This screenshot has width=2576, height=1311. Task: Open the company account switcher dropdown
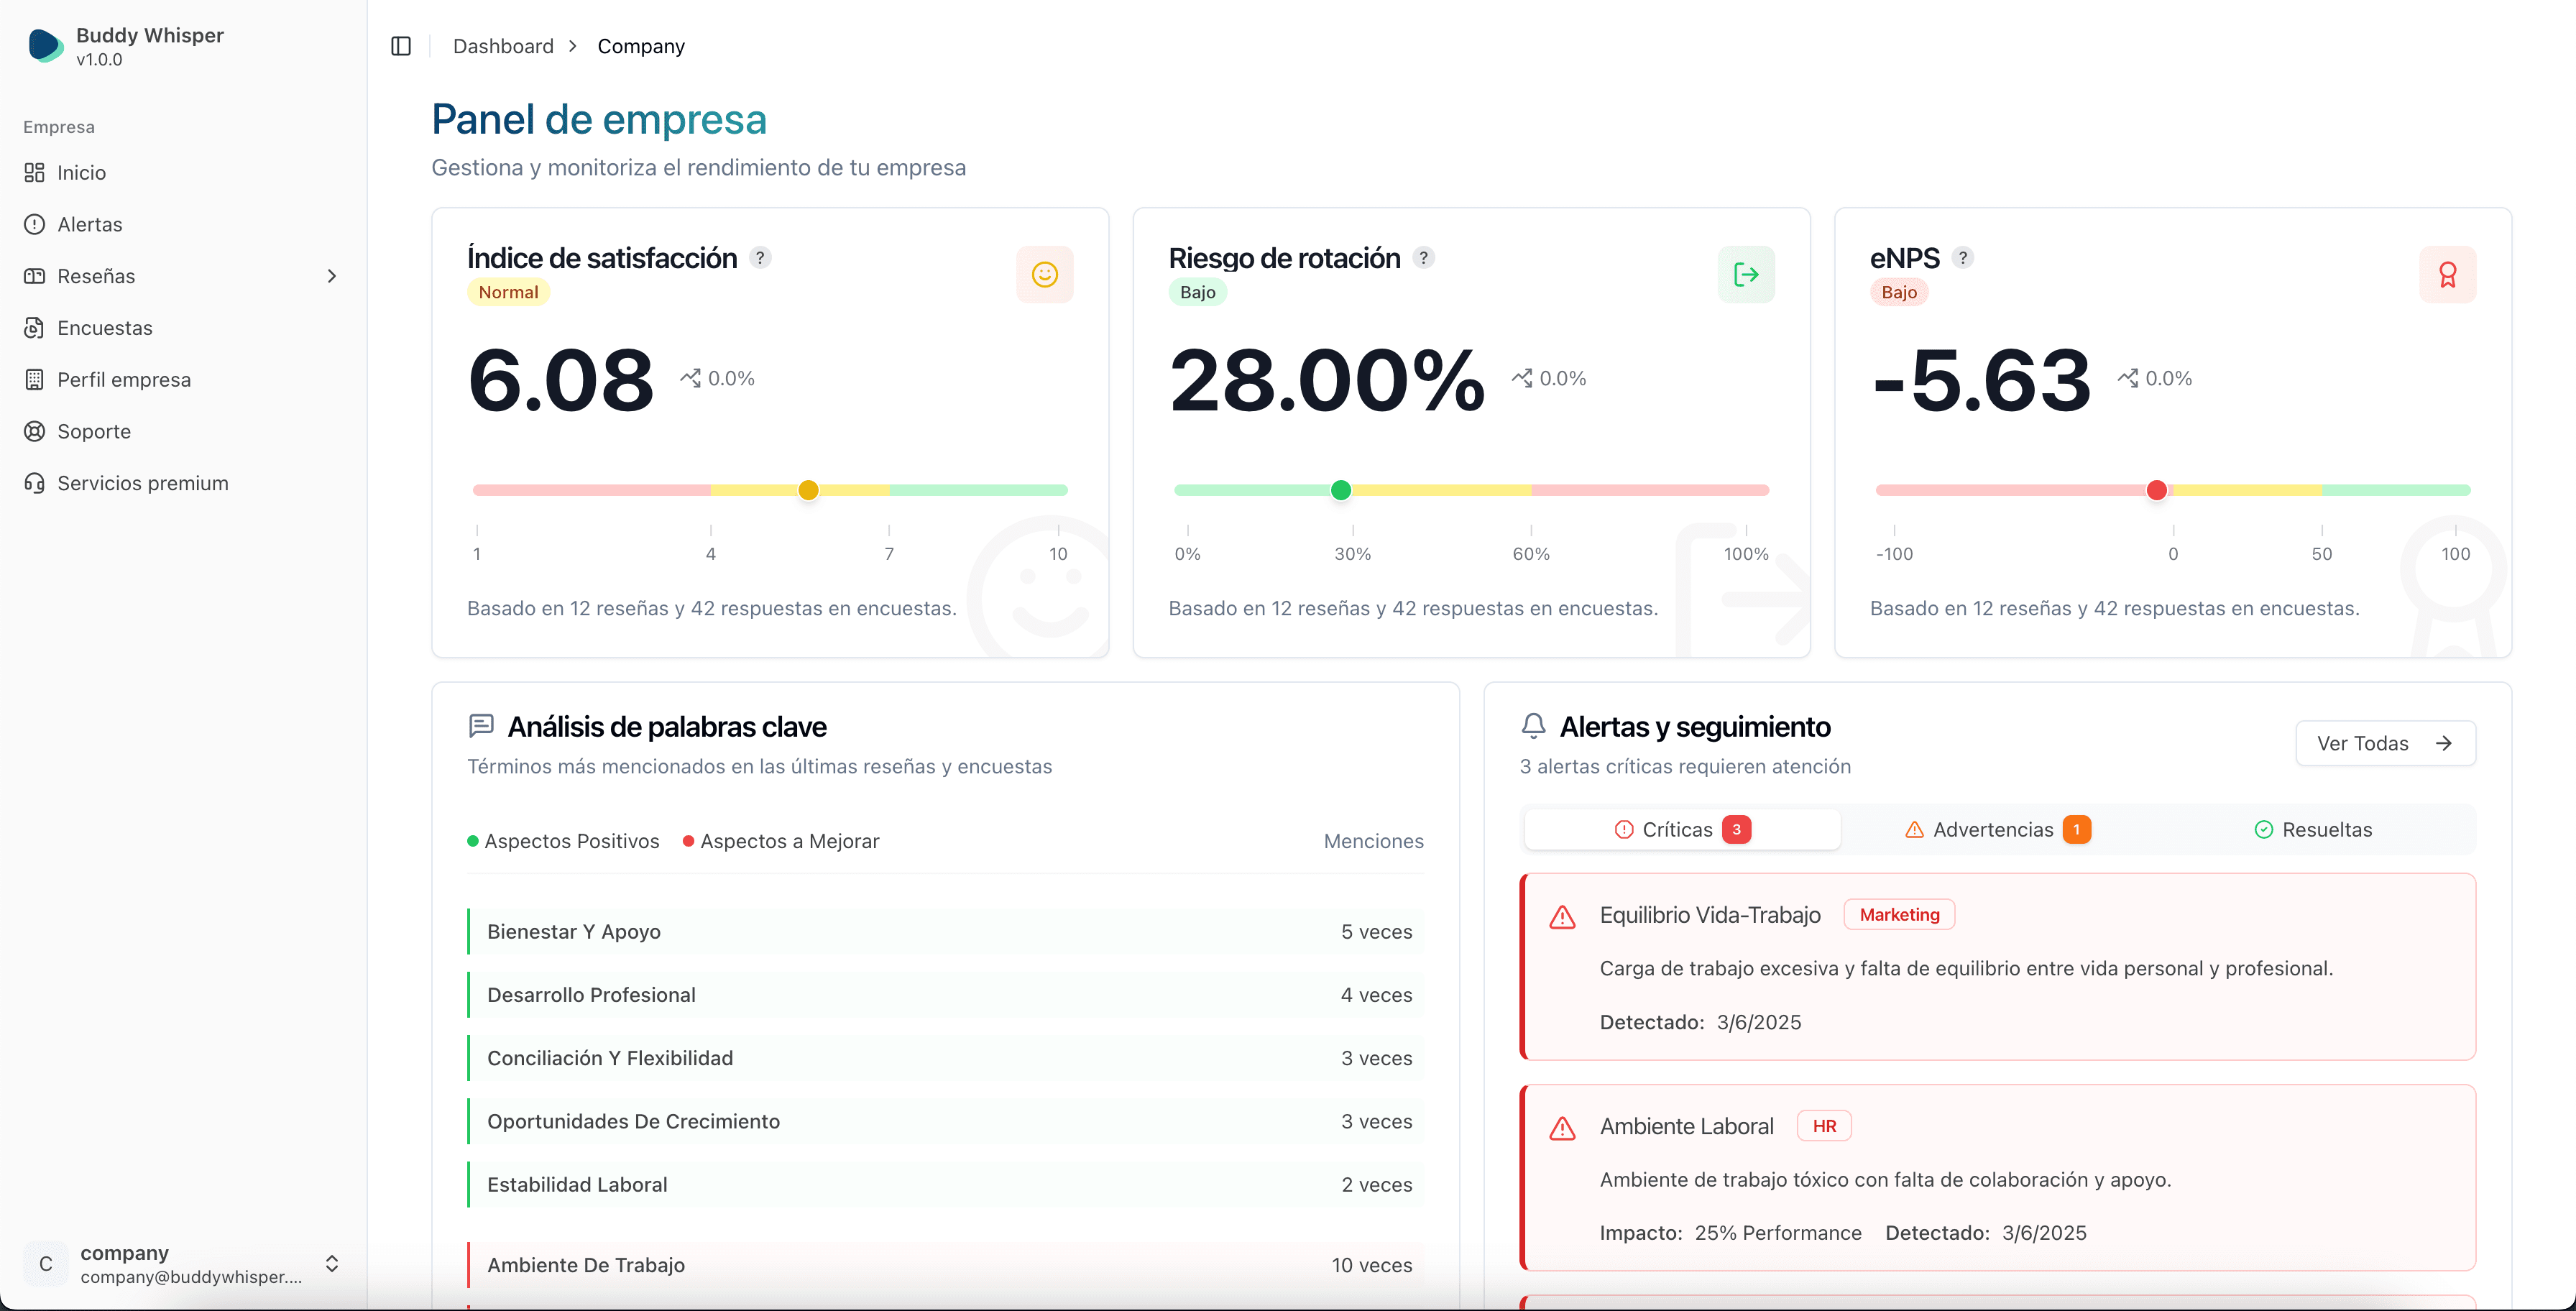click(183, 1264)
